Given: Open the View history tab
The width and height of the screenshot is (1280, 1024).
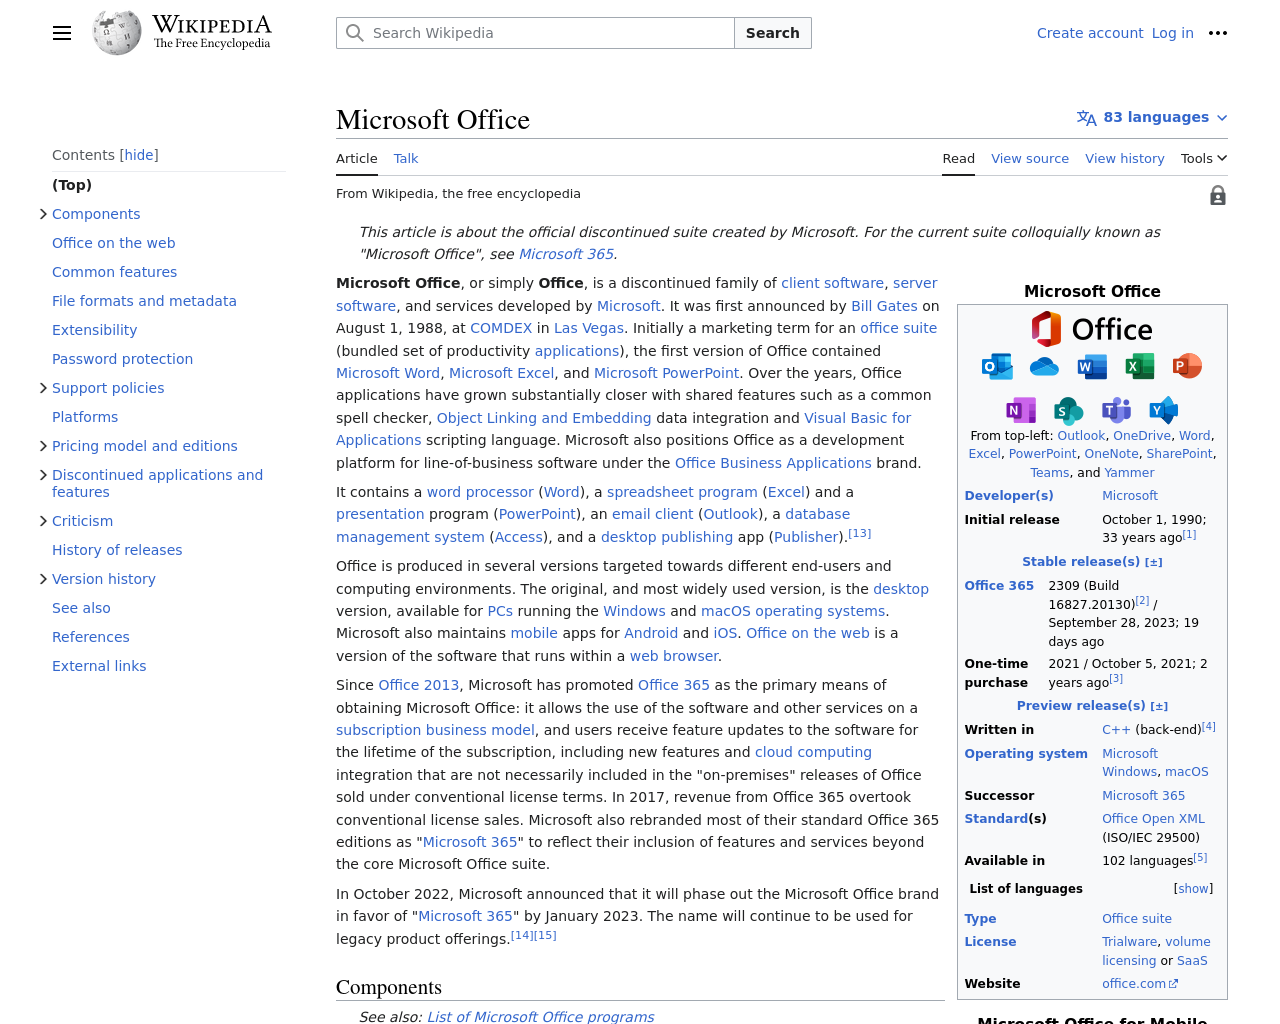Looking at the screenshot, I should (x=1125, y=159).
